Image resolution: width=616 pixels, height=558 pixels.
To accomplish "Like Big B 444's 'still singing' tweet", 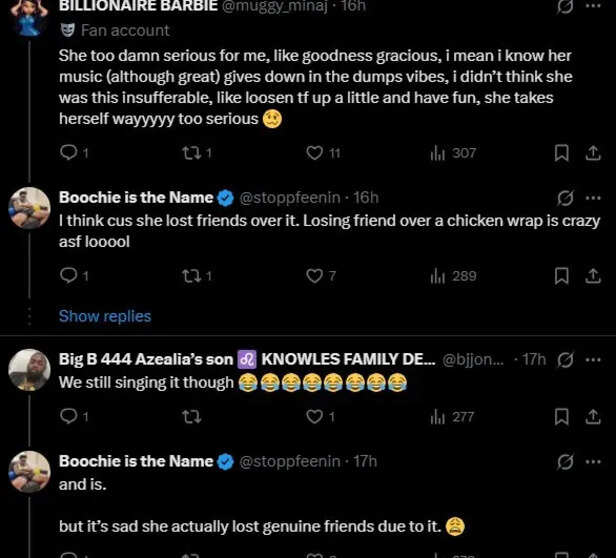I will pyautogui.click(x=314, y=417).
